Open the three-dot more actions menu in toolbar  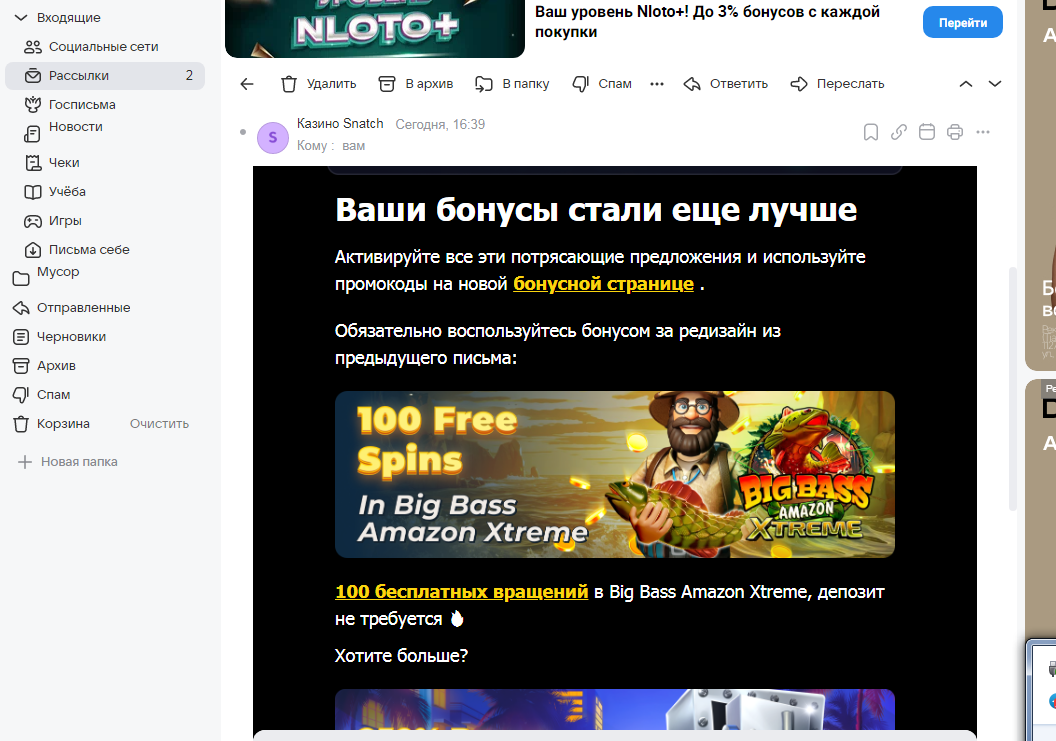tap(657, 84)
